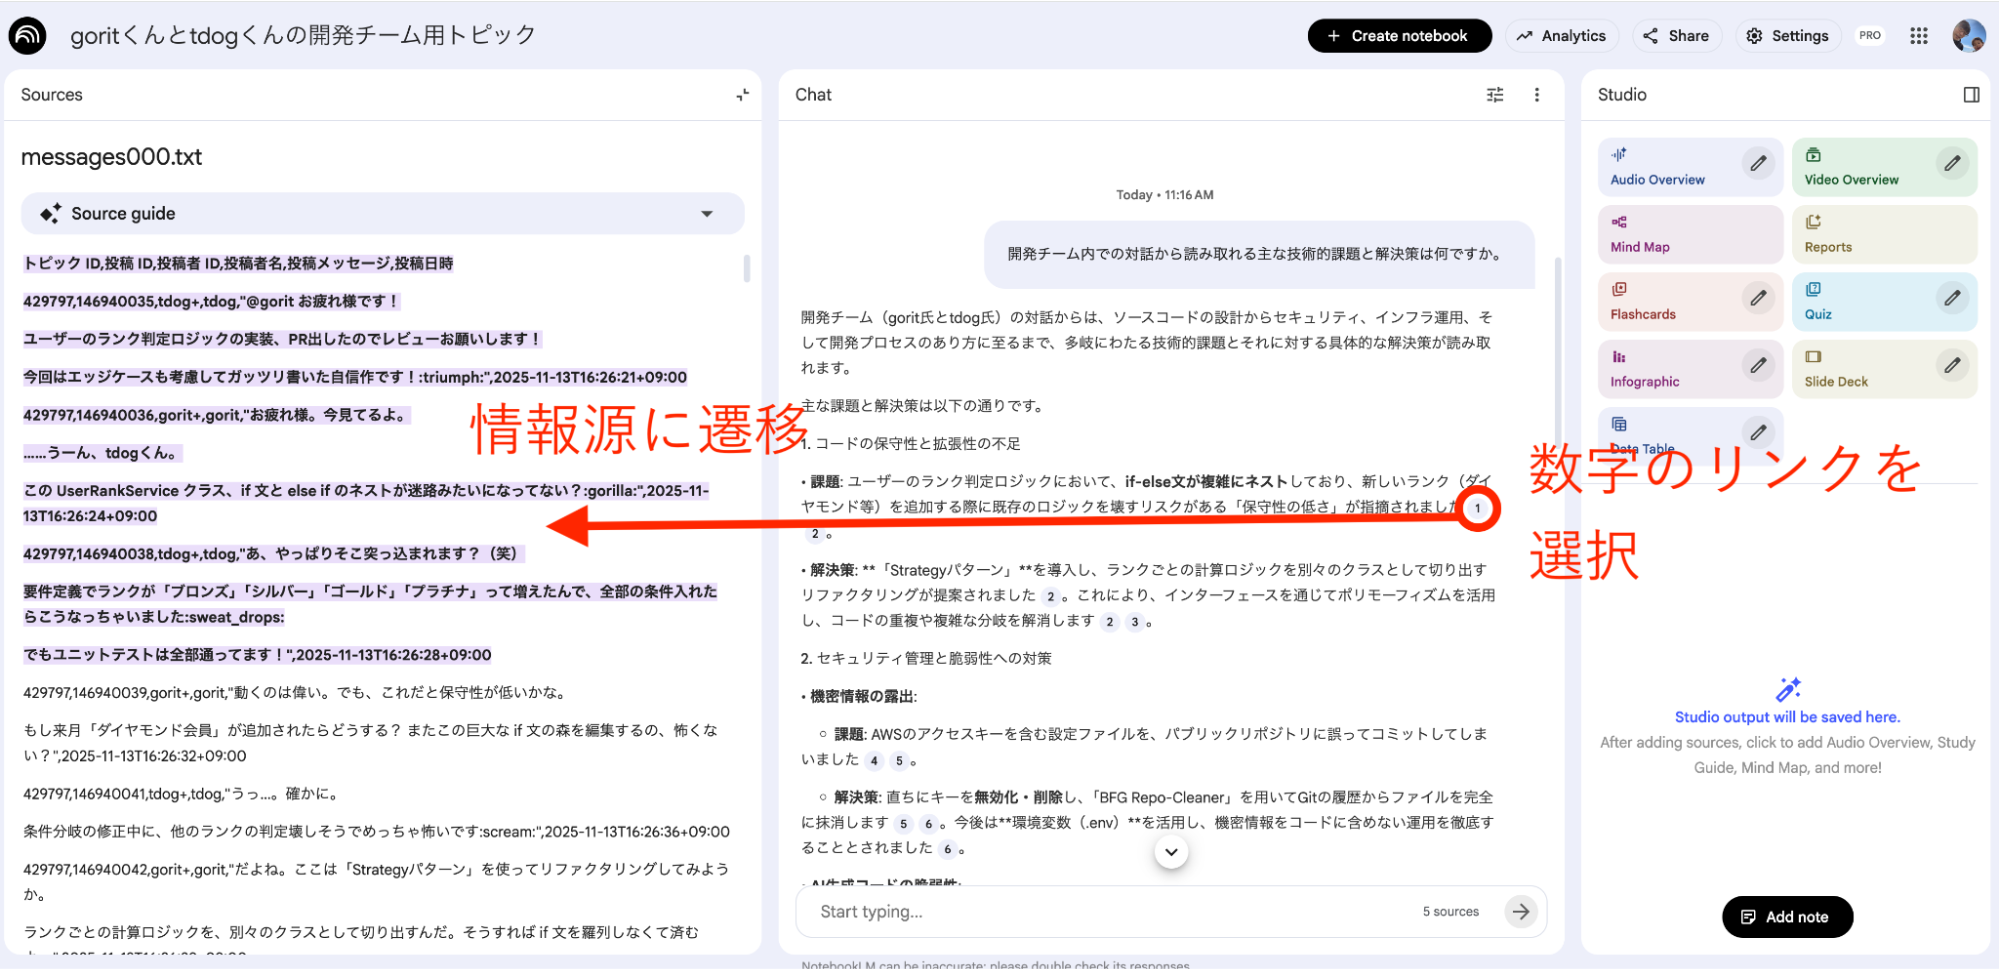Expand the Source guide dropdown
The height and width of the screenshot is (970, 1999).
click(x=707, y=214)
